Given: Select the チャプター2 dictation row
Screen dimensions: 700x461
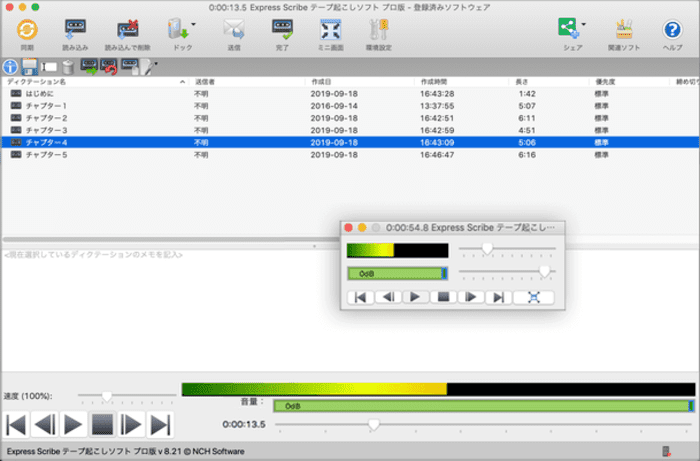Looking at the screenshot, I should point(350,118).
